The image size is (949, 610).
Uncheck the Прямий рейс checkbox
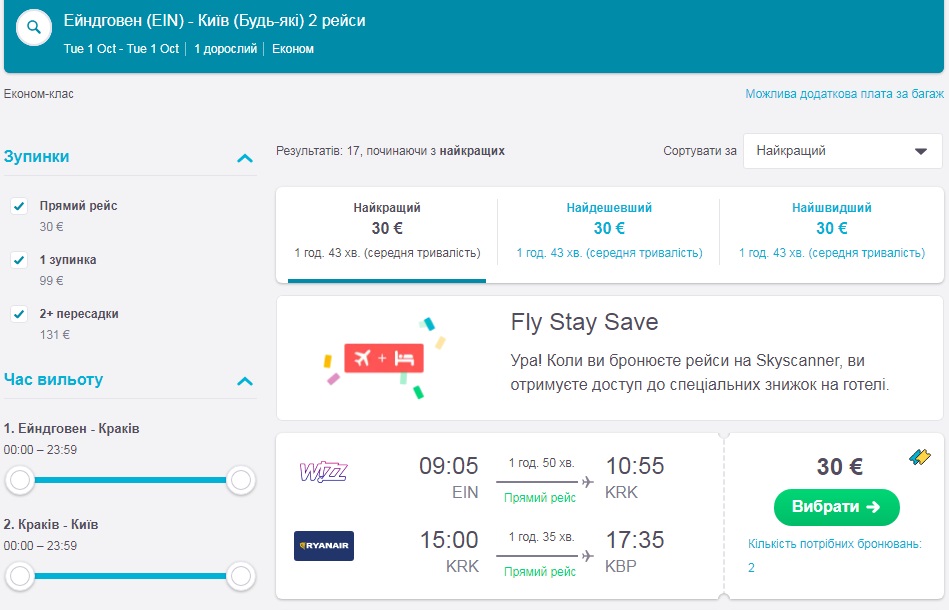coord(19,206)
